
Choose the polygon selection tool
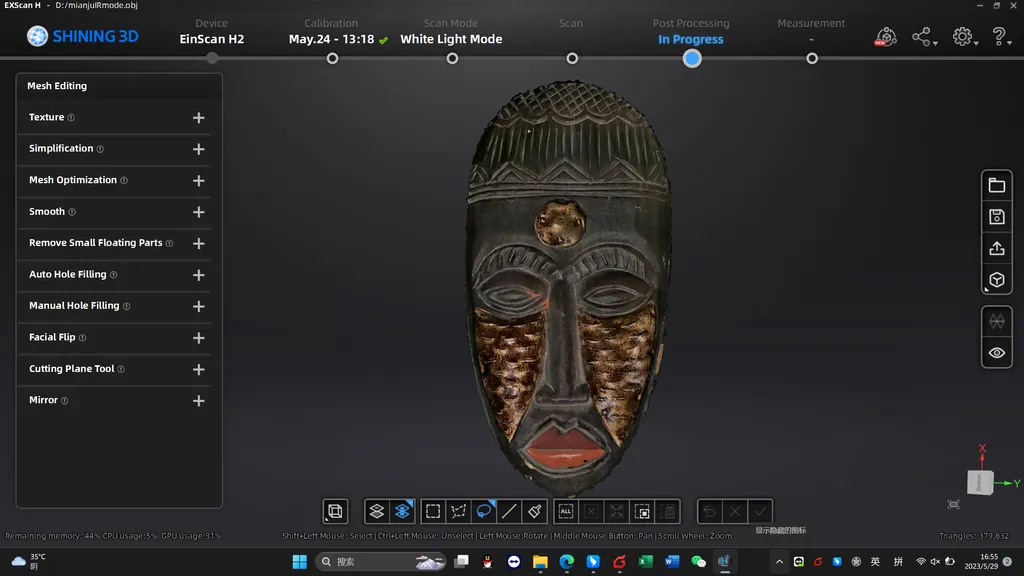[x=459, y=511]
